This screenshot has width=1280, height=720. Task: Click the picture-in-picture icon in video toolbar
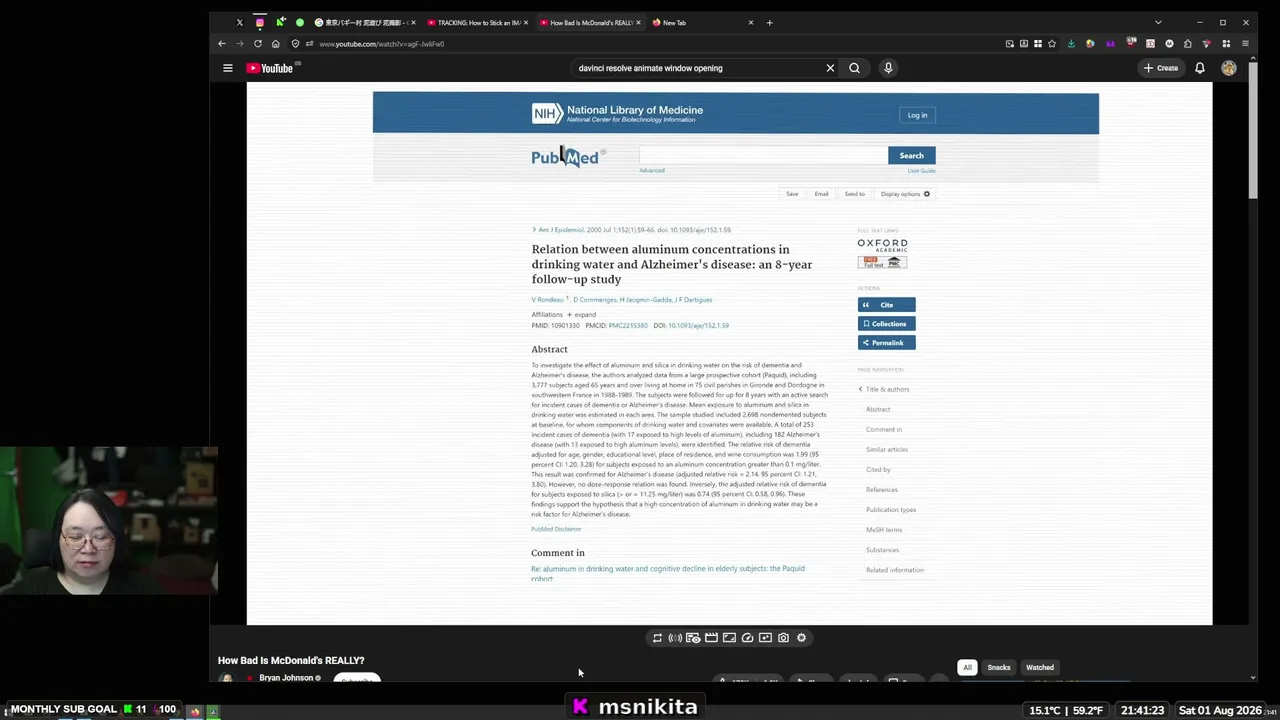coord(765,638)
